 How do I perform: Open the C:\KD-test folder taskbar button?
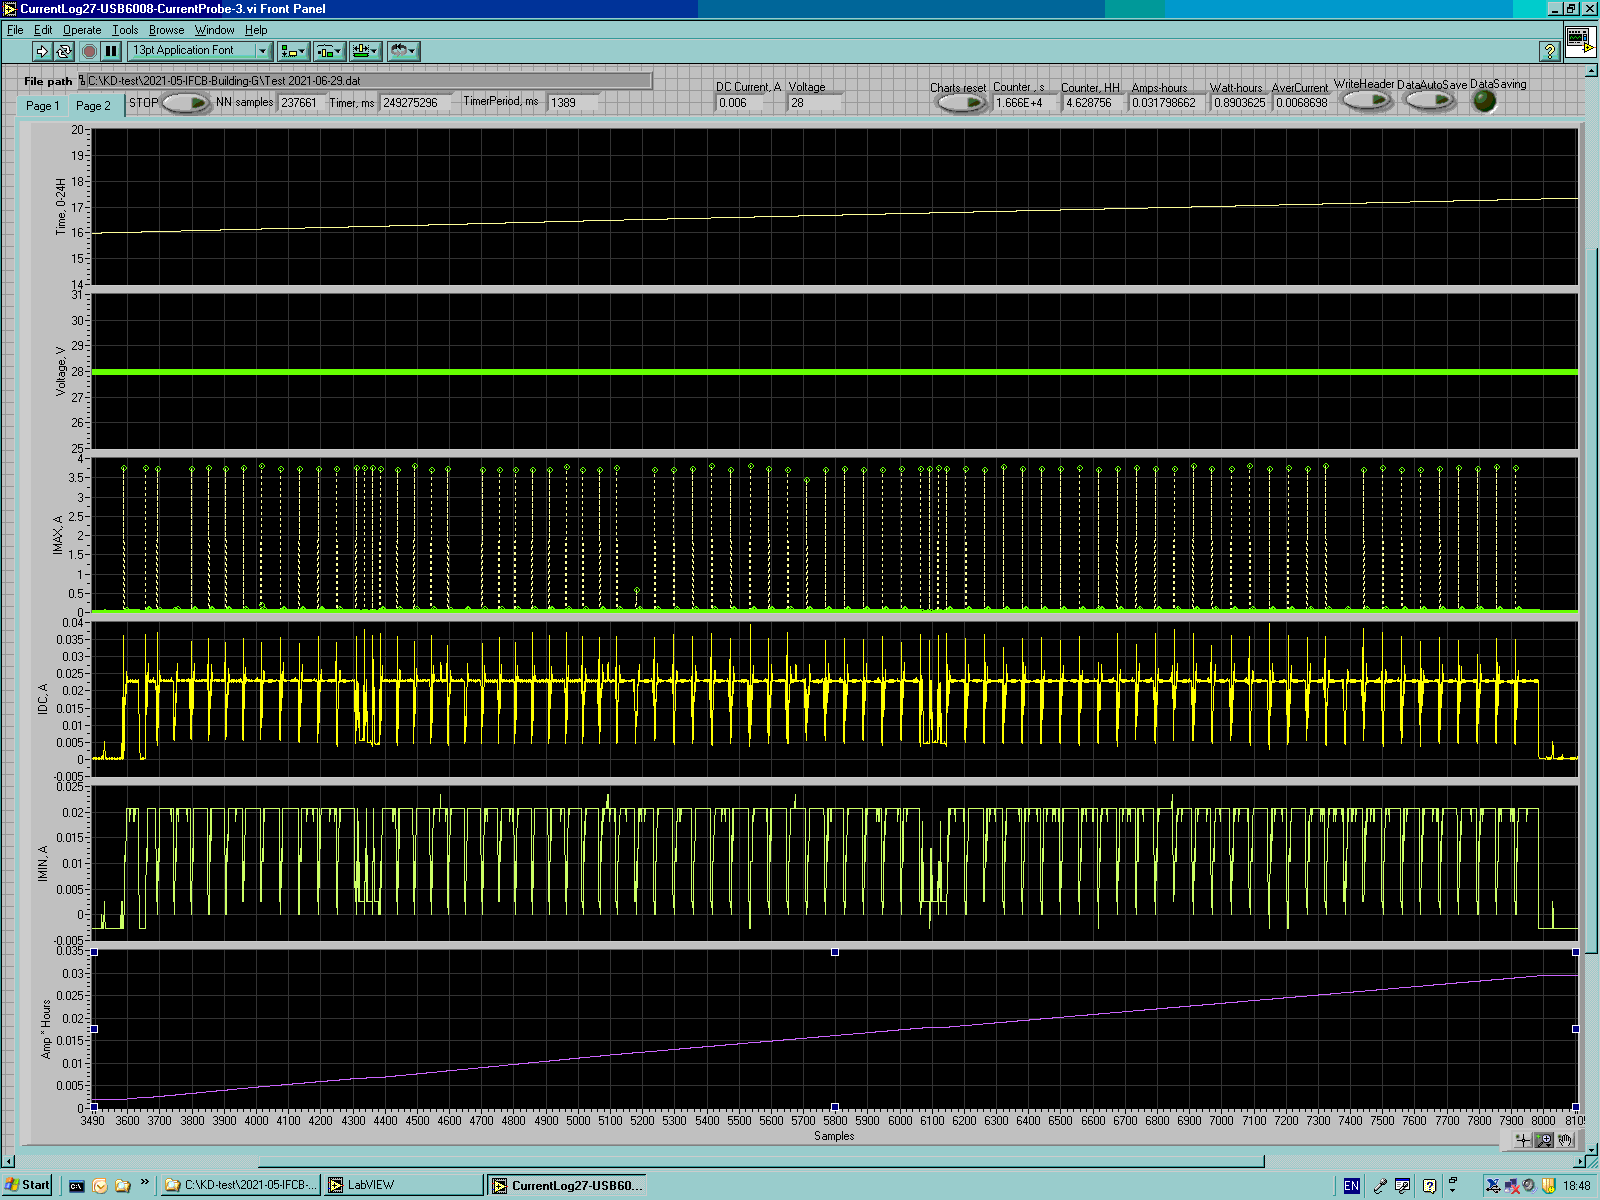coord(241,1185)
